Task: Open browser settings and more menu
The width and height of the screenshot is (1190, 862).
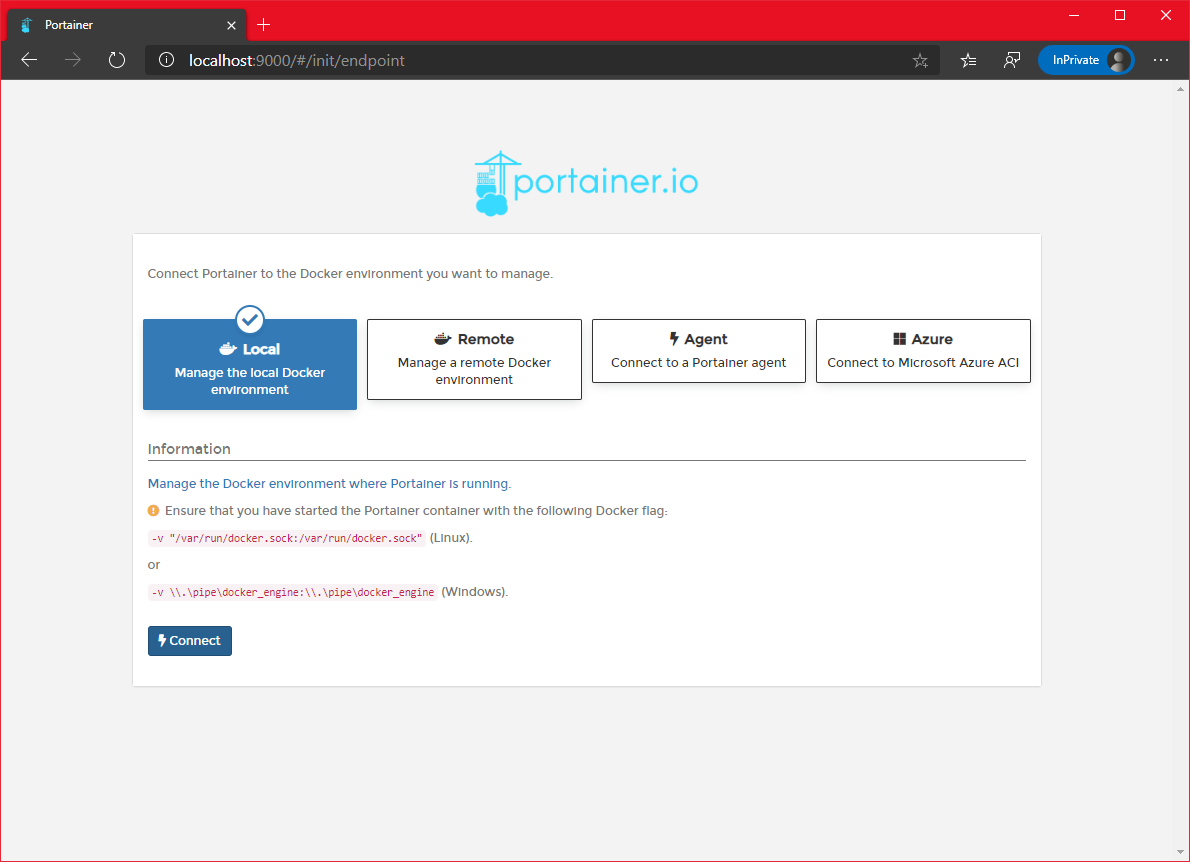Action: tap(1161, 60)
